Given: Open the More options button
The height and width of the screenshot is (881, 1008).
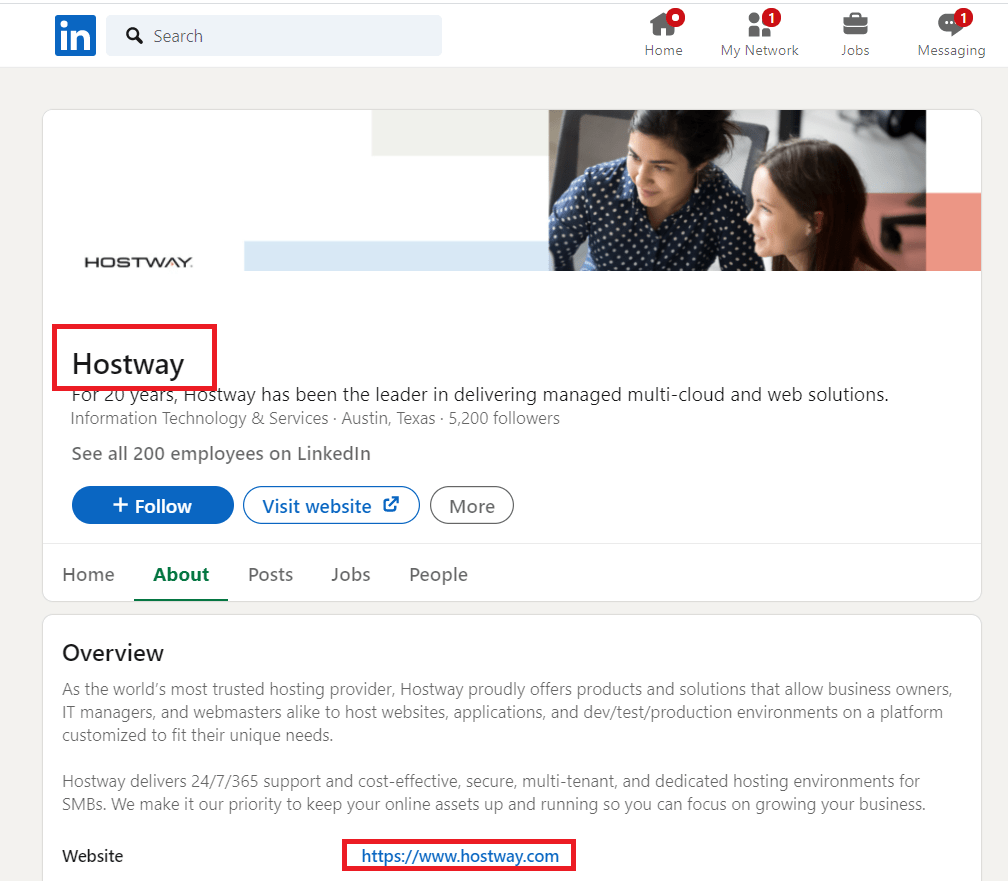Looking at the screenshot, I should [472, 505].
